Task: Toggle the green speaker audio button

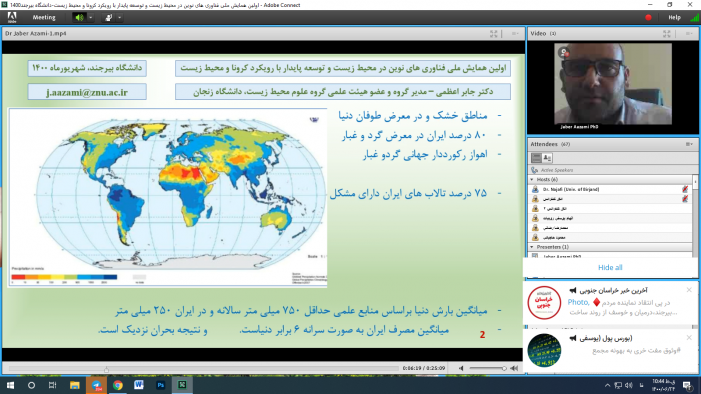Action: tap(80, 17)
